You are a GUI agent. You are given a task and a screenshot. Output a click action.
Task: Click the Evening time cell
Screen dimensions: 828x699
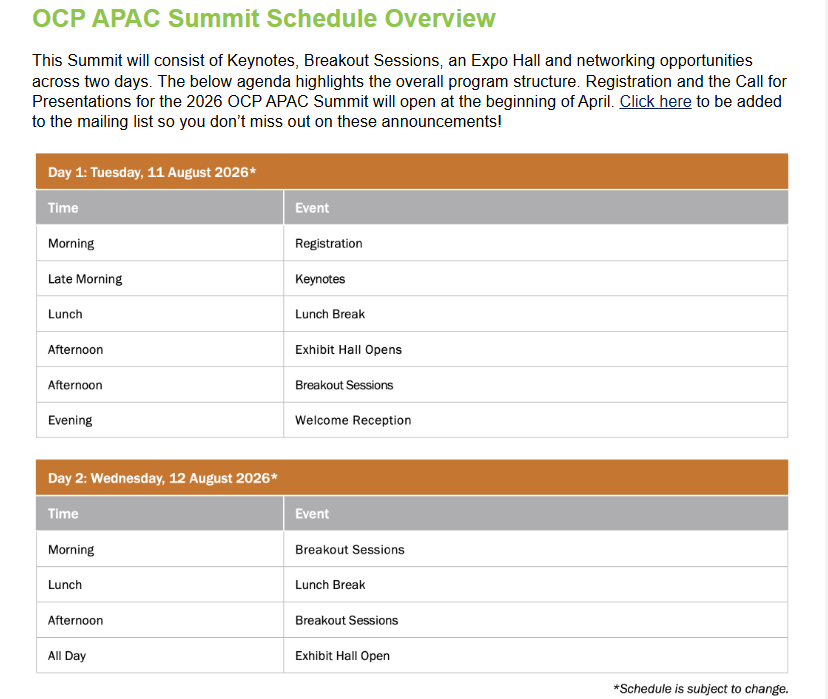(70, 421)
